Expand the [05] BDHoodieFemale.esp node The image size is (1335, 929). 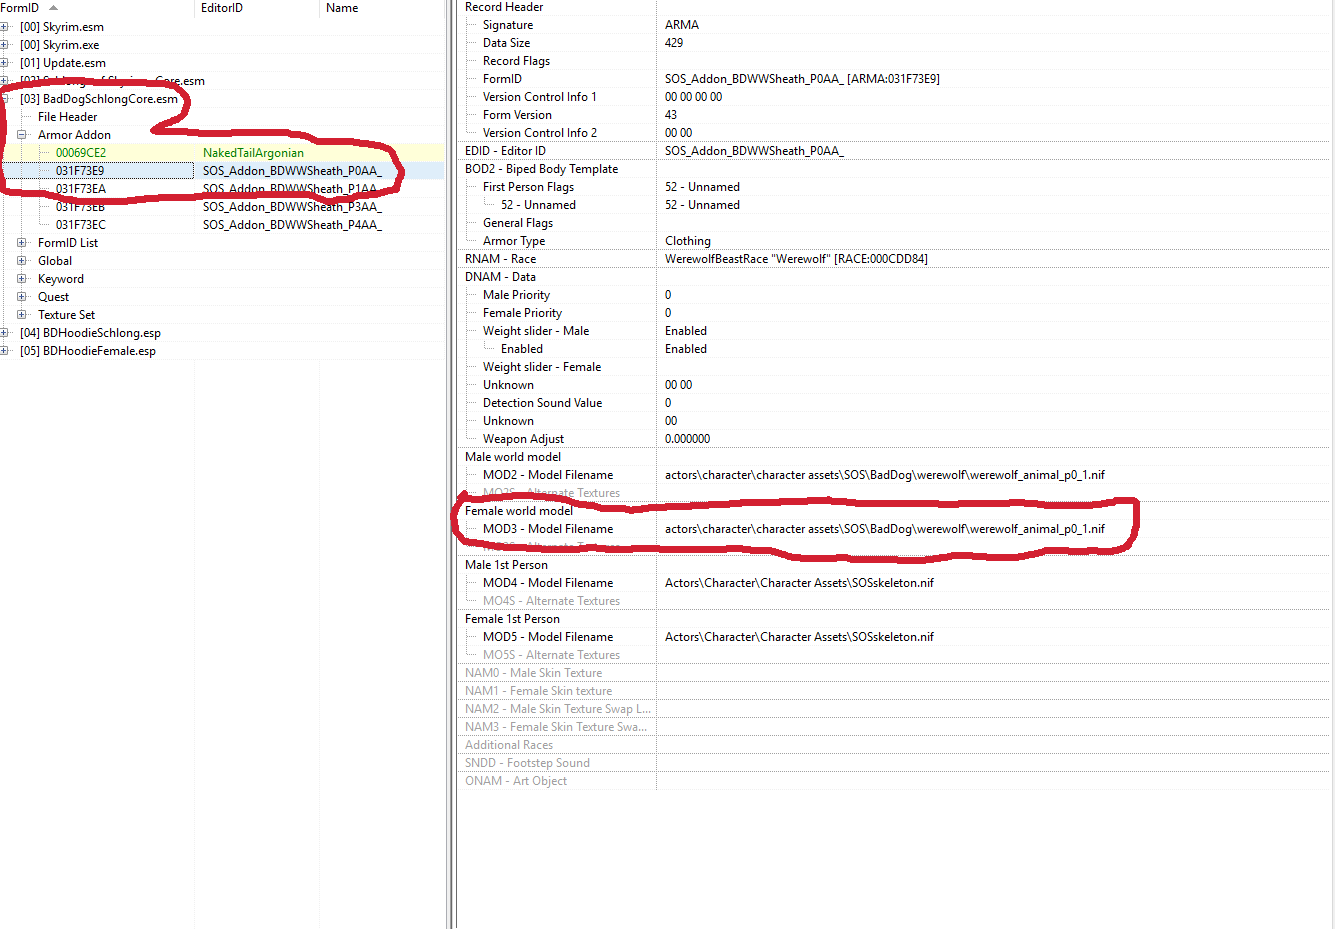(5, 351)
